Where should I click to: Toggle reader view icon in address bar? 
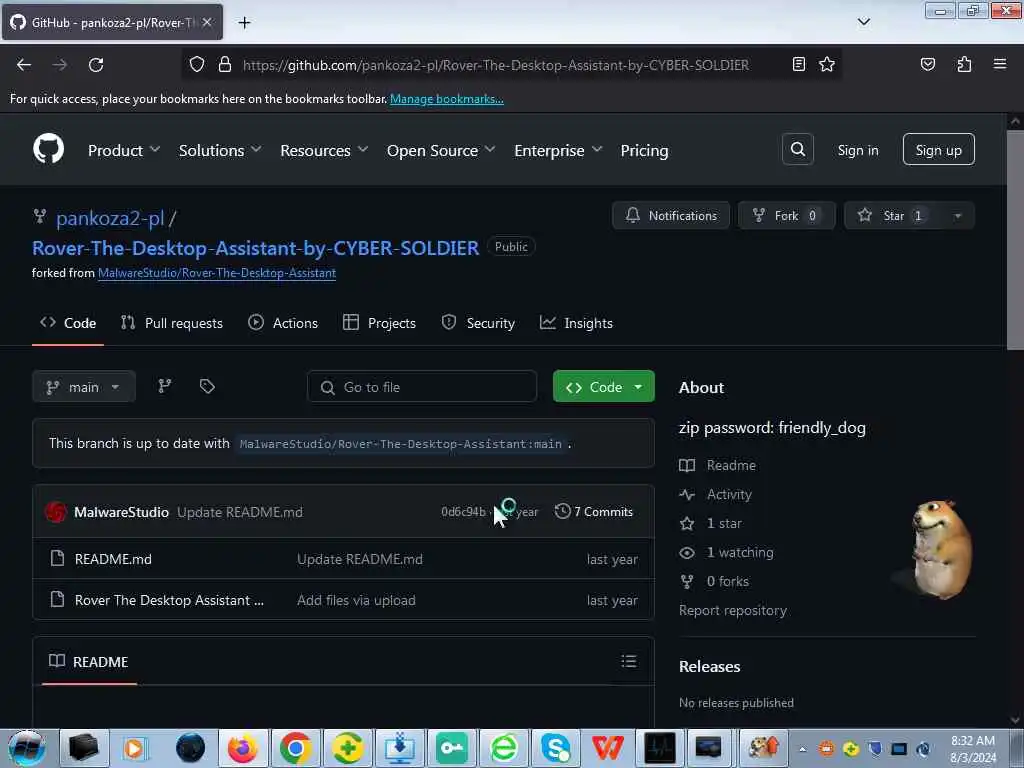(x=798, y=64)
